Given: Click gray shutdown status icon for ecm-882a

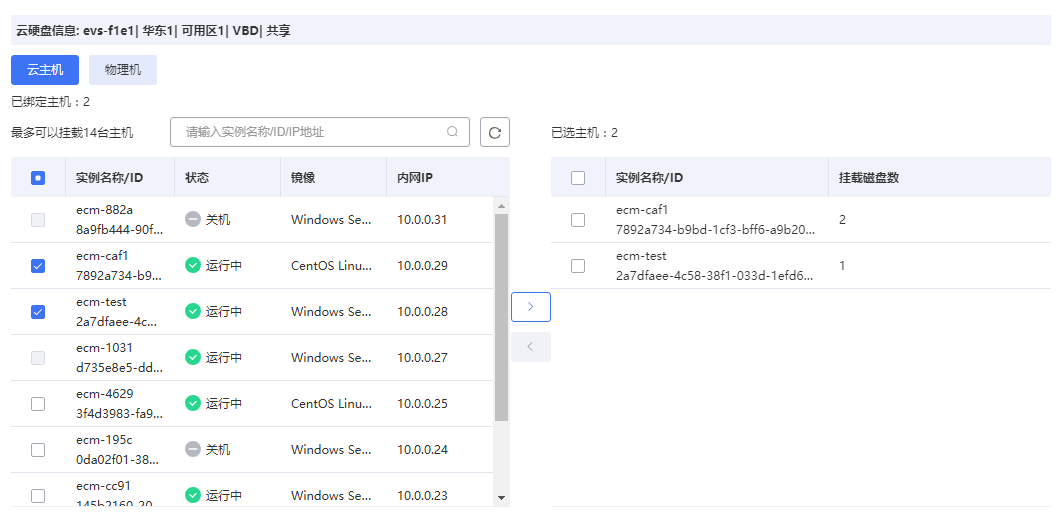Looking at the screenshot, I should pos(193,219).
